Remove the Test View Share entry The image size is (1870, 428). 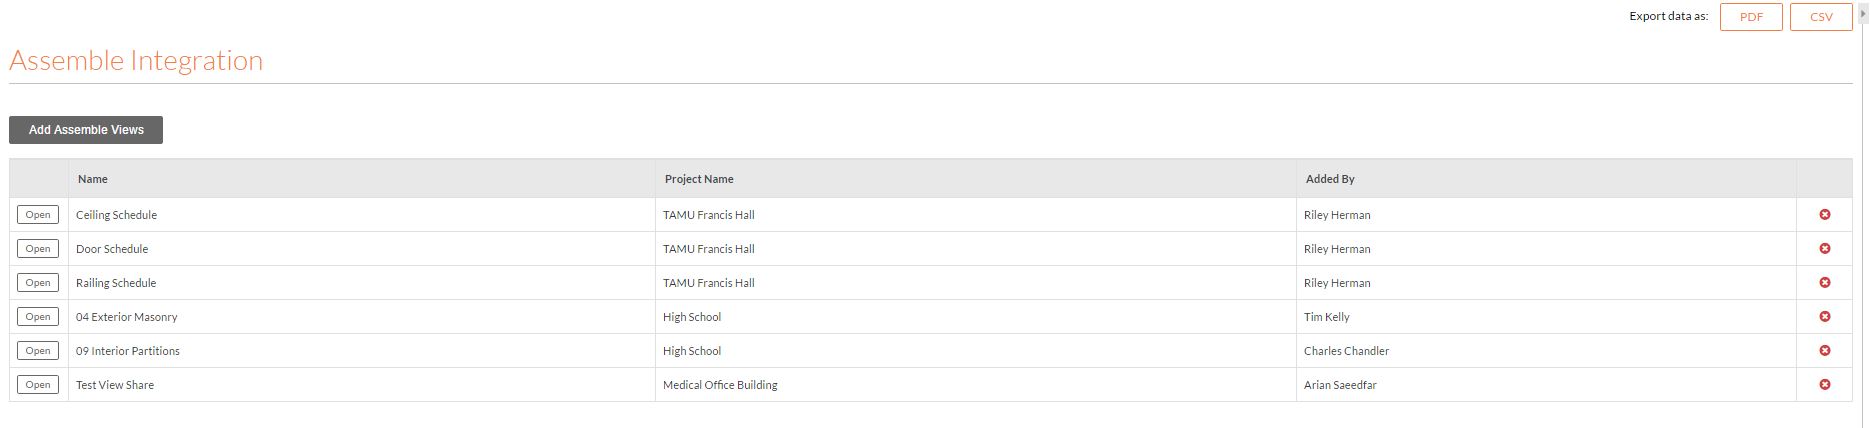coord(1824,385)
